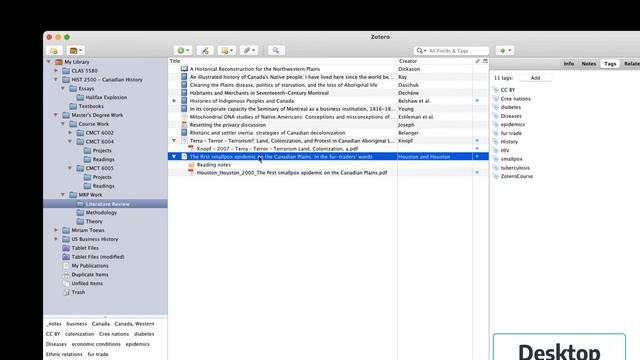Open the column picker icon in header
This screenshot has width=640, height=360.
(x=485, y=61)
